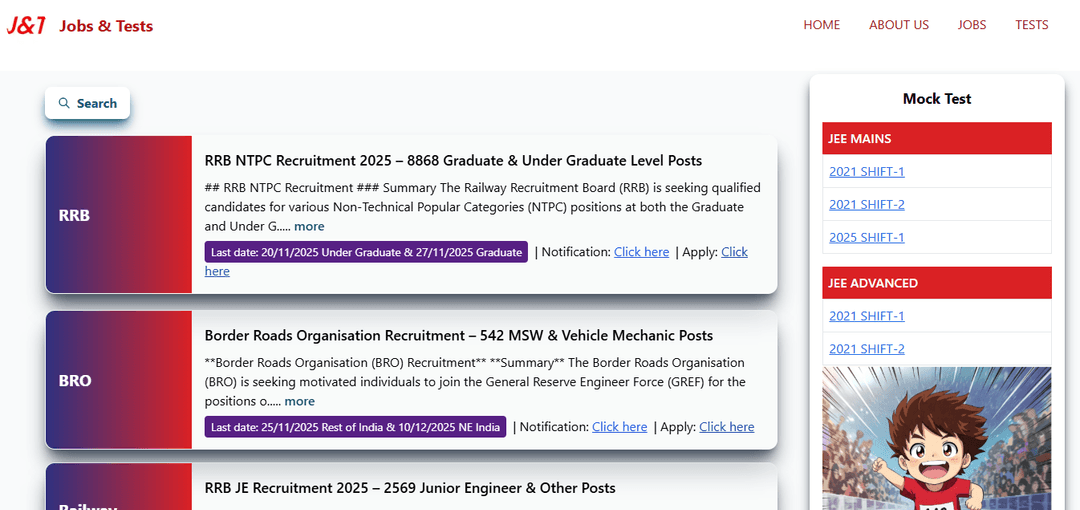Open JEE Advanced 2021 SHIFT-1 test
The height and width of the screenshot is (510, 1080).
(x=866, y=316)
